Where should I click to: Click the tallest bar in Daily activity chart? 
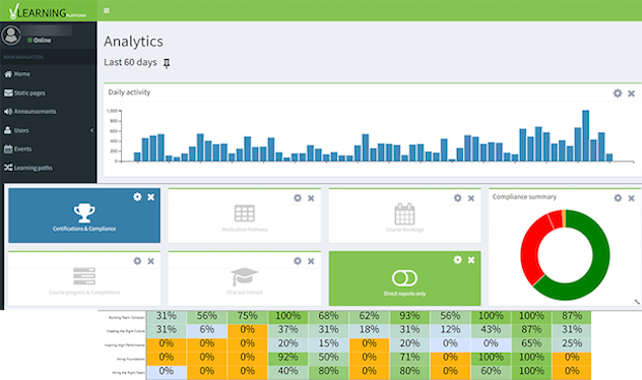pos(585,136)
